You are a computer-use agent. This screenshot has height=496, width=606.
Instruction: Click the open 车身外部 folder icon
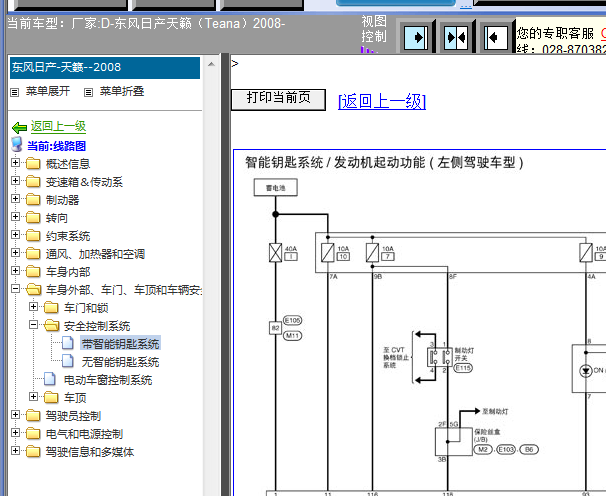34,289
